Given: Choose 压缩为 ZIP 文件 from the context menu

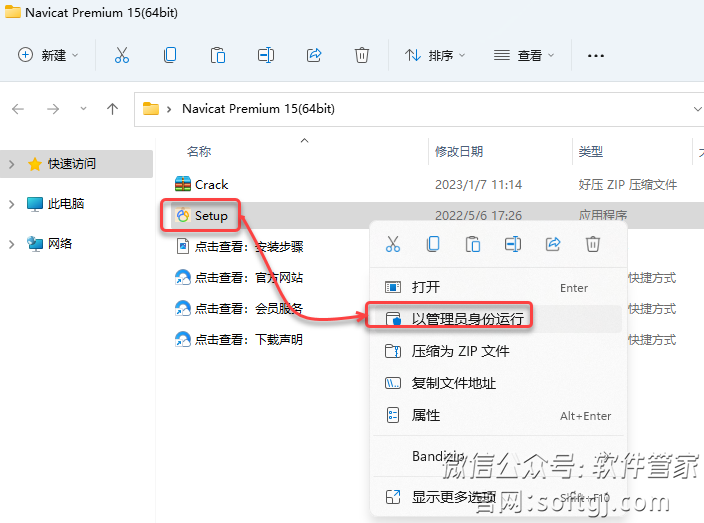Looking at the screenshot, I should [x=497, y=351].
